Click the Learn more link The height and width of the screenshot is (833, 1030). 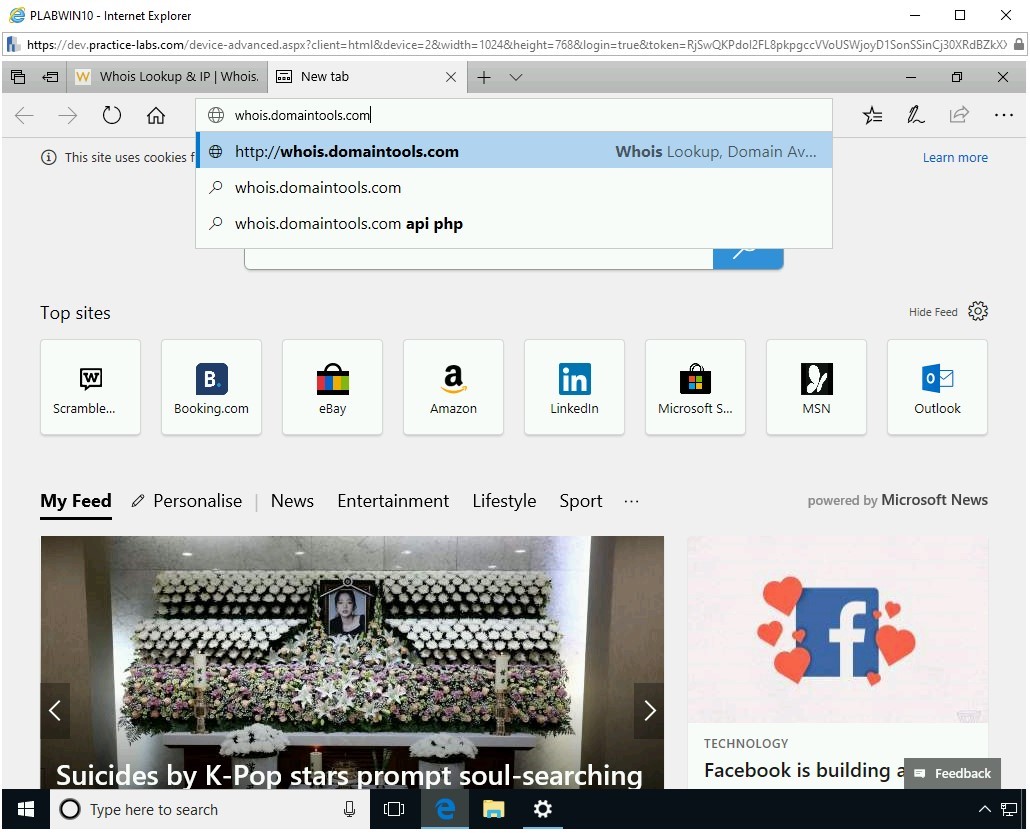[955, 157]
